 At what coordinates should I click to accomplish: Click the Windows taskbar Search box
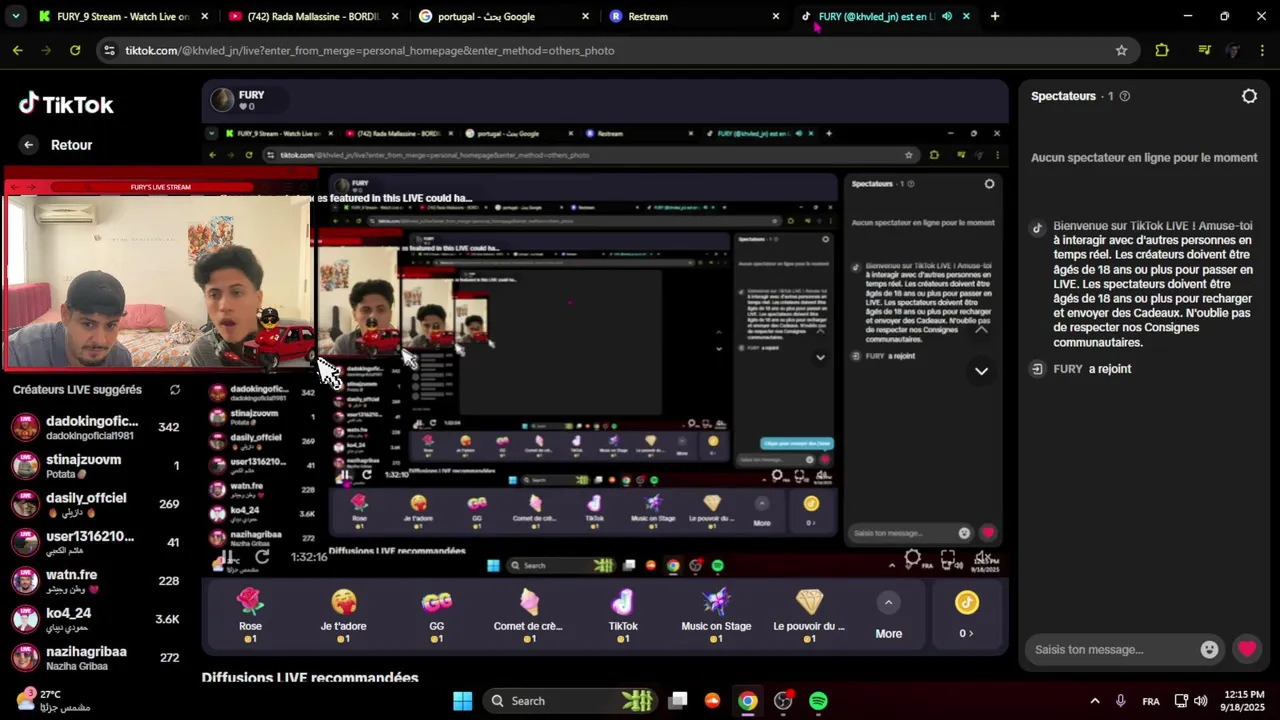[569, 701]
